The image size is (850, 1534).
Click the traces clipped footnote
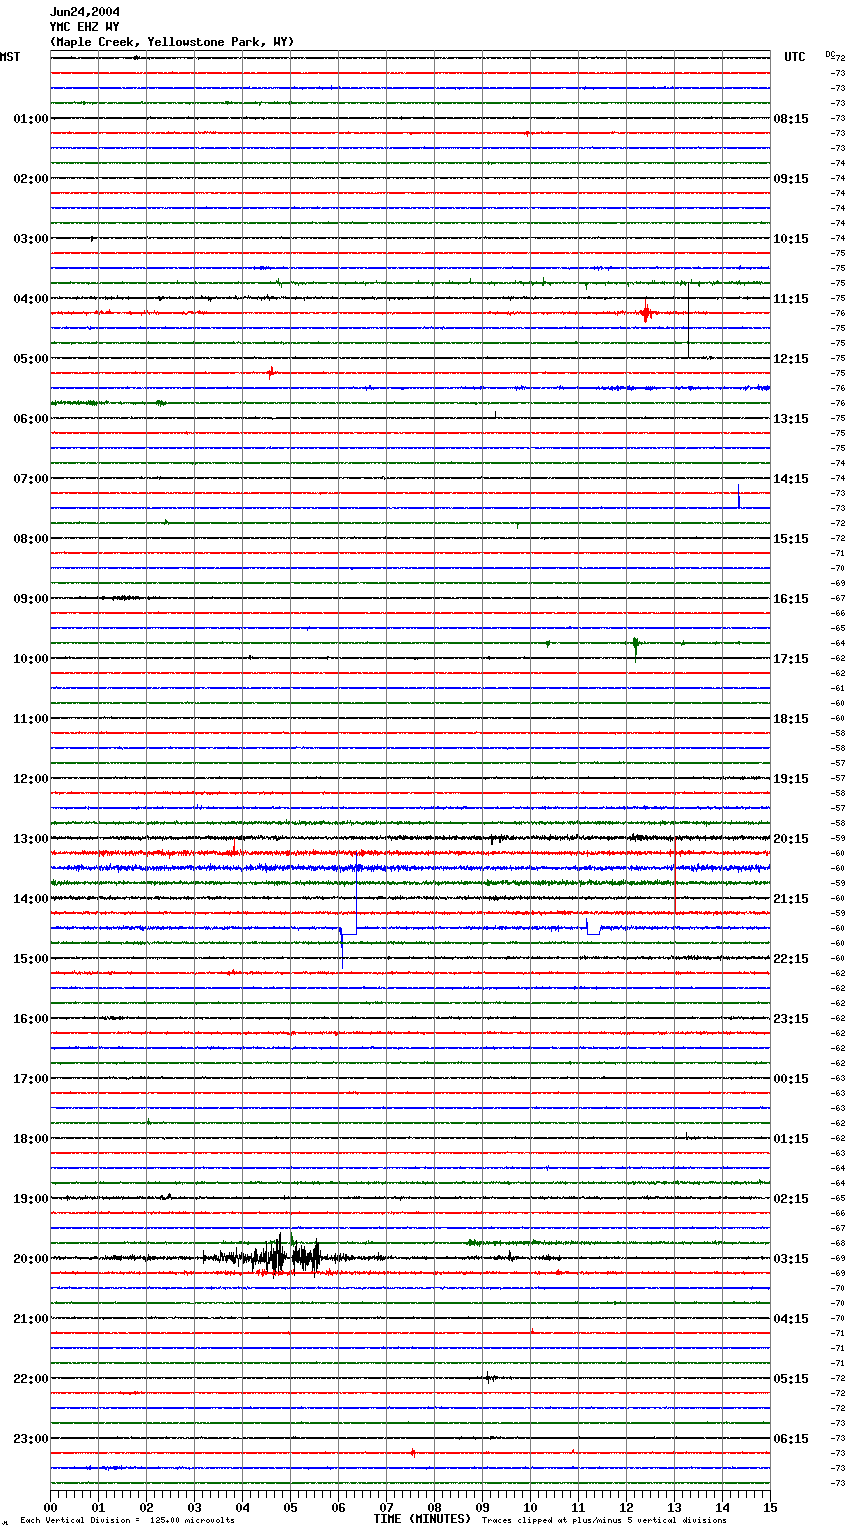[604, 1521]
